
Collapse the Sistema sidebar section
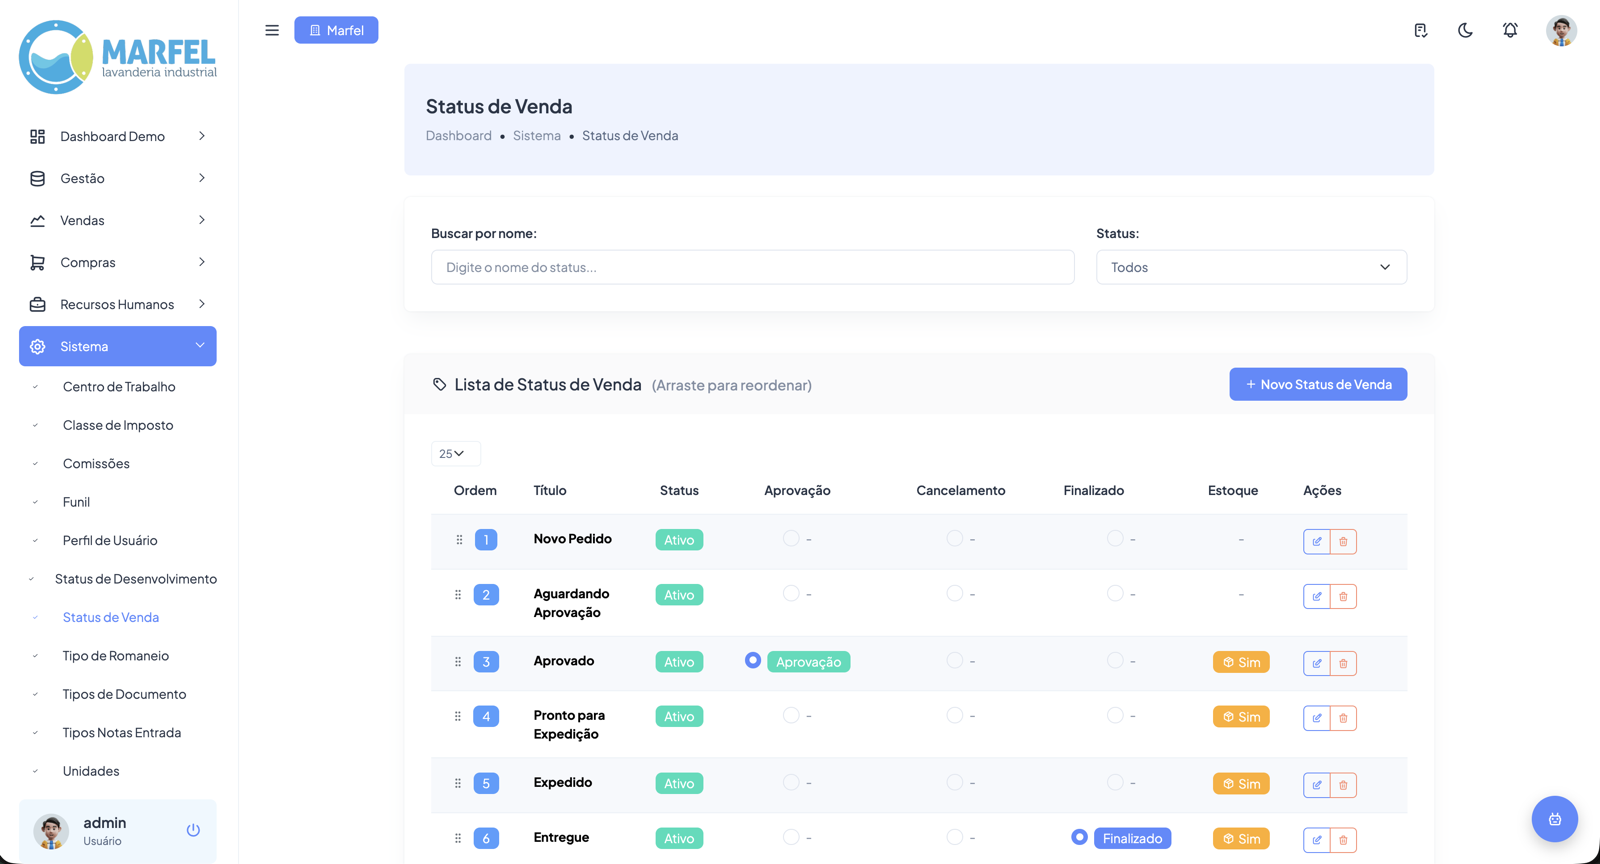118,346
